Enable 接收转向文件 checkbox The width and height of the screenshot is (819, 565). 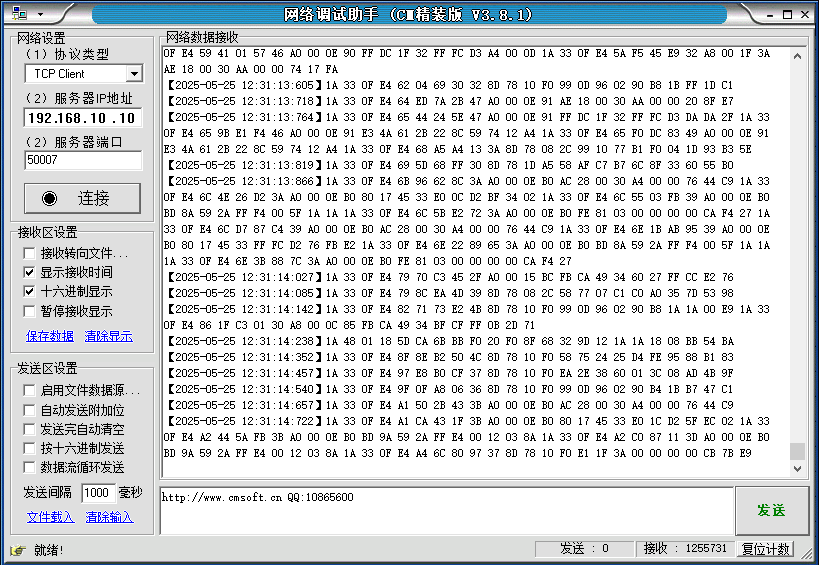29,253
